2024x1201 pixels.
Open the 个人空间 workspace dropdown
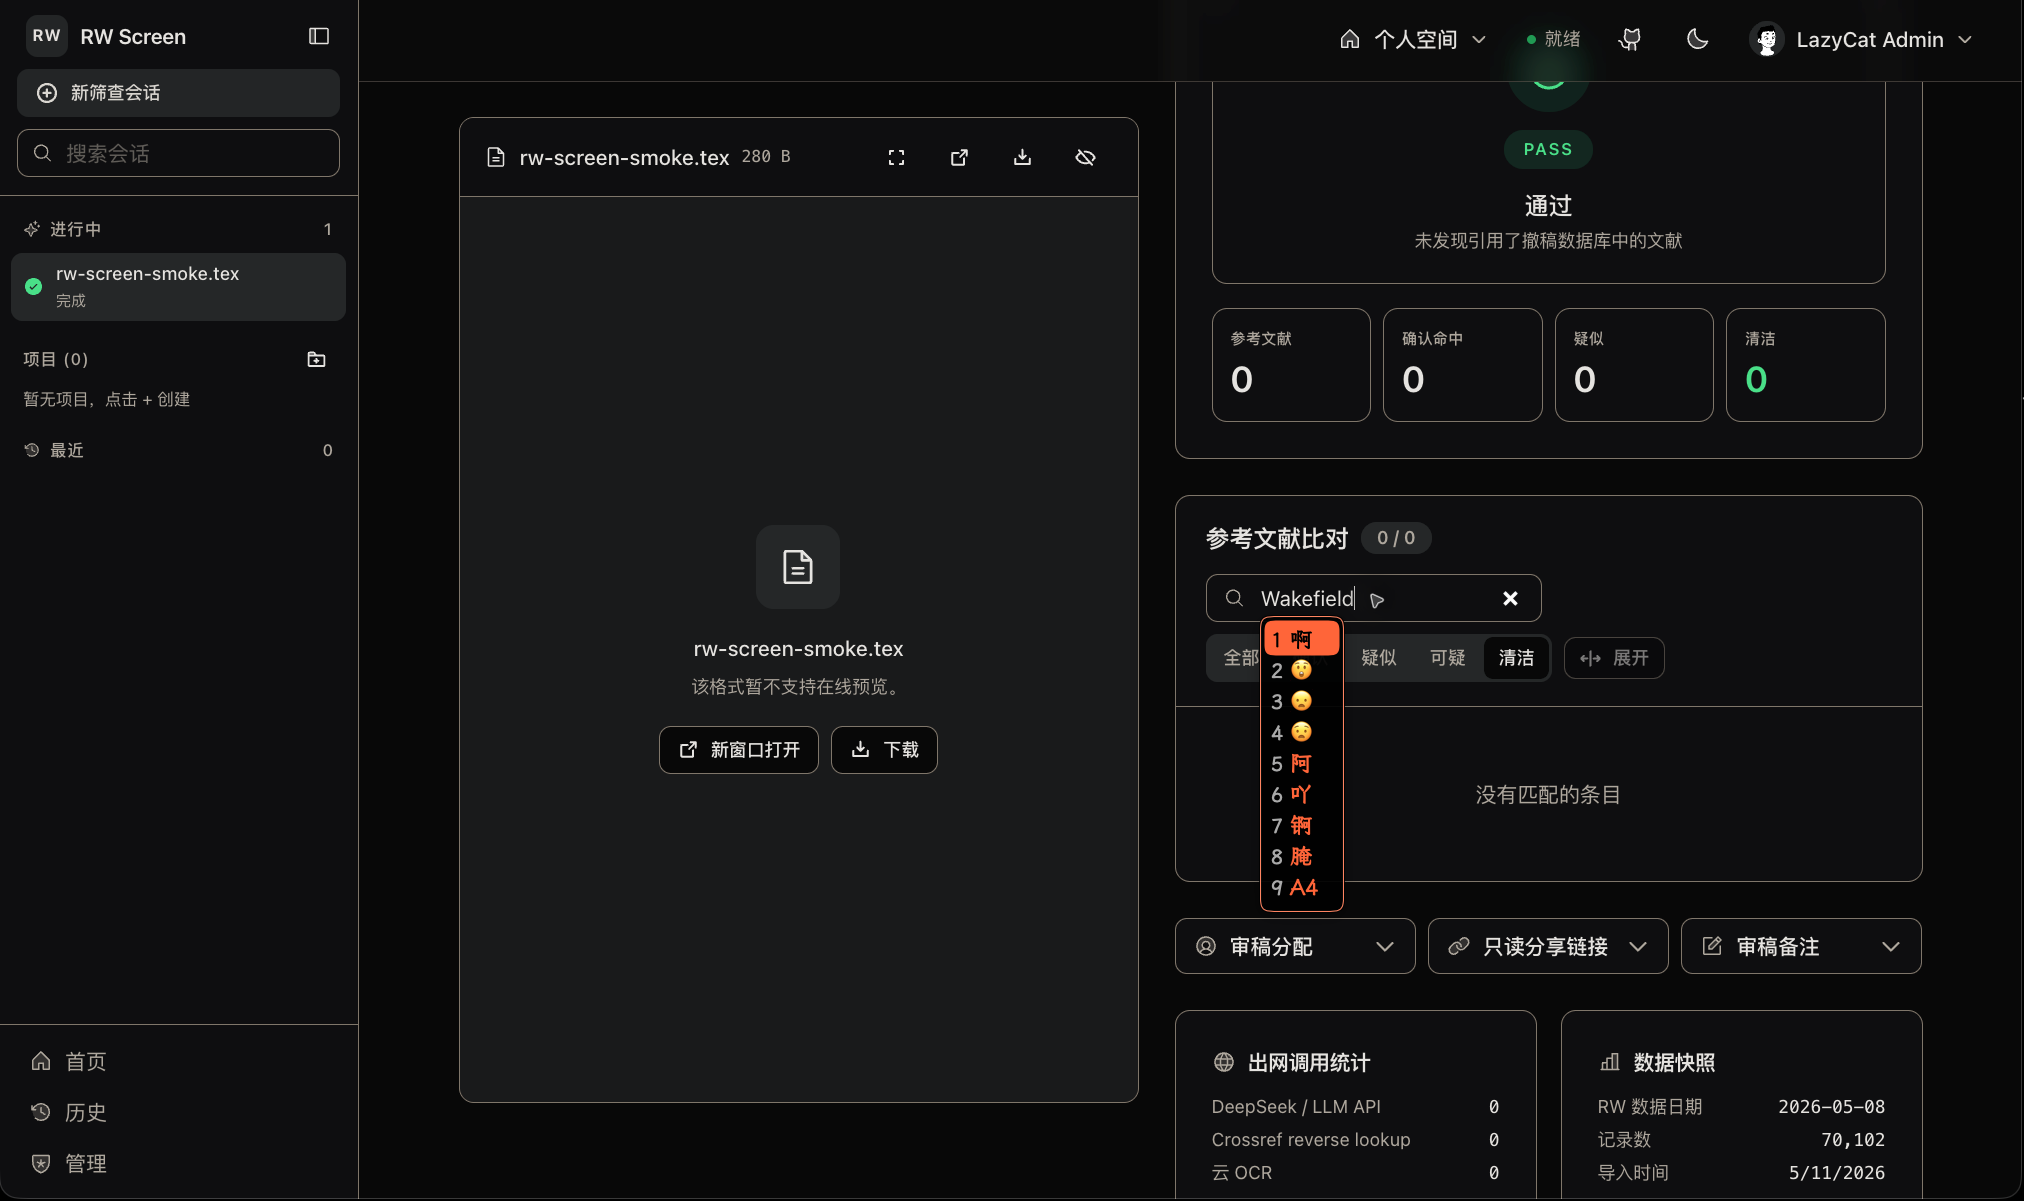click(1413, 39)
